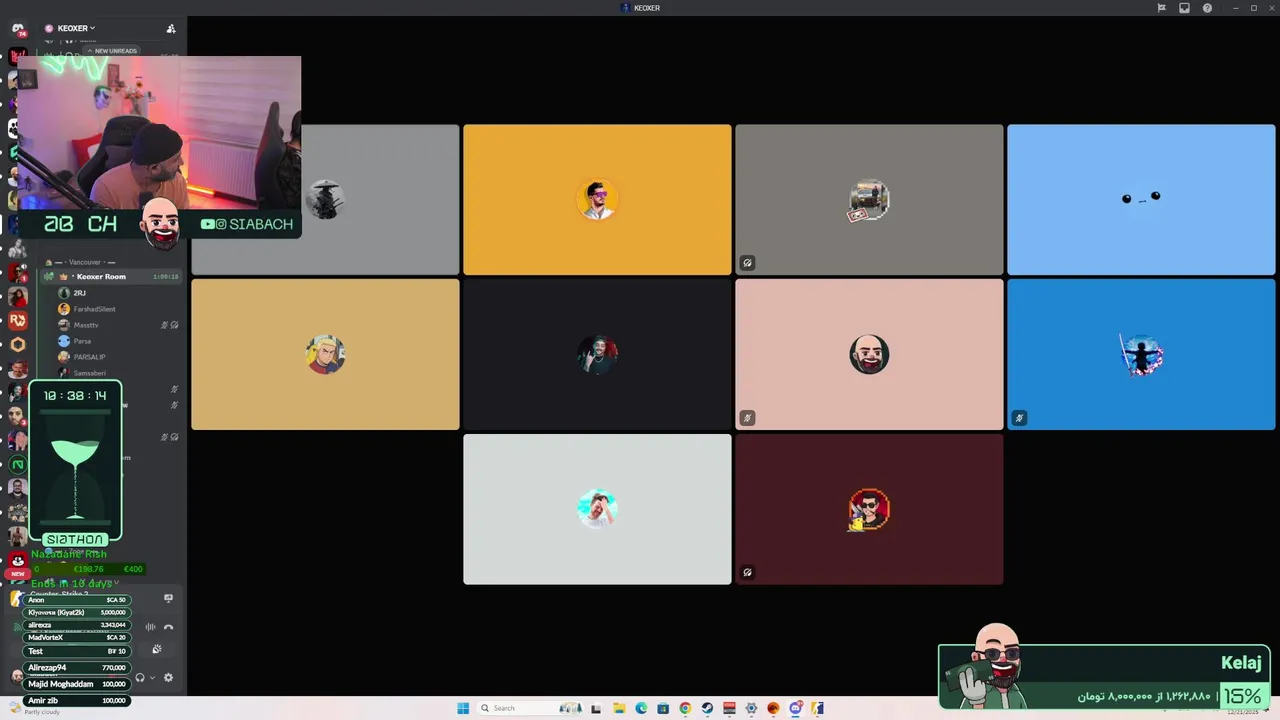
Task: Open the orange hexagon server icon
Action: pyautogui.click(x=17, y=344)
